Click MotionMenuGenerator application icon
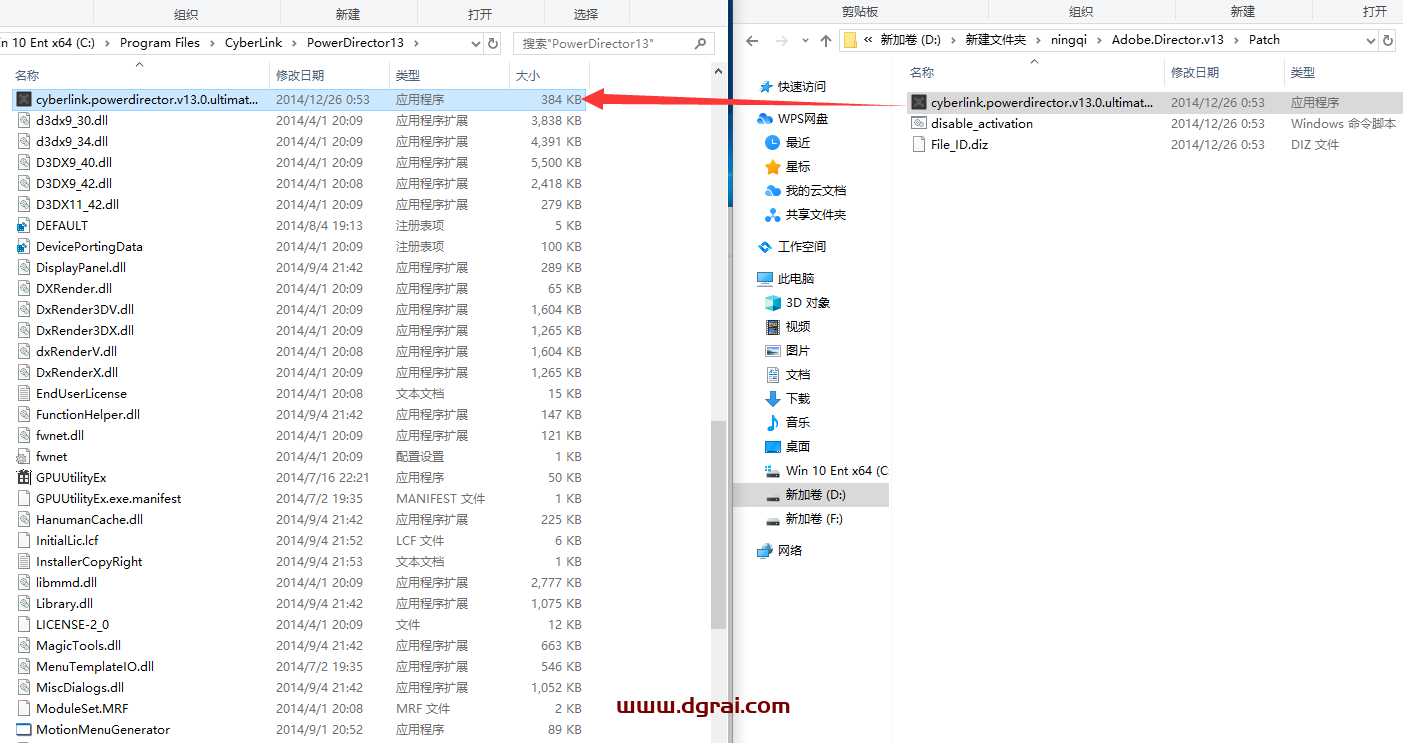1403x743 pixels. pos(24,729)
